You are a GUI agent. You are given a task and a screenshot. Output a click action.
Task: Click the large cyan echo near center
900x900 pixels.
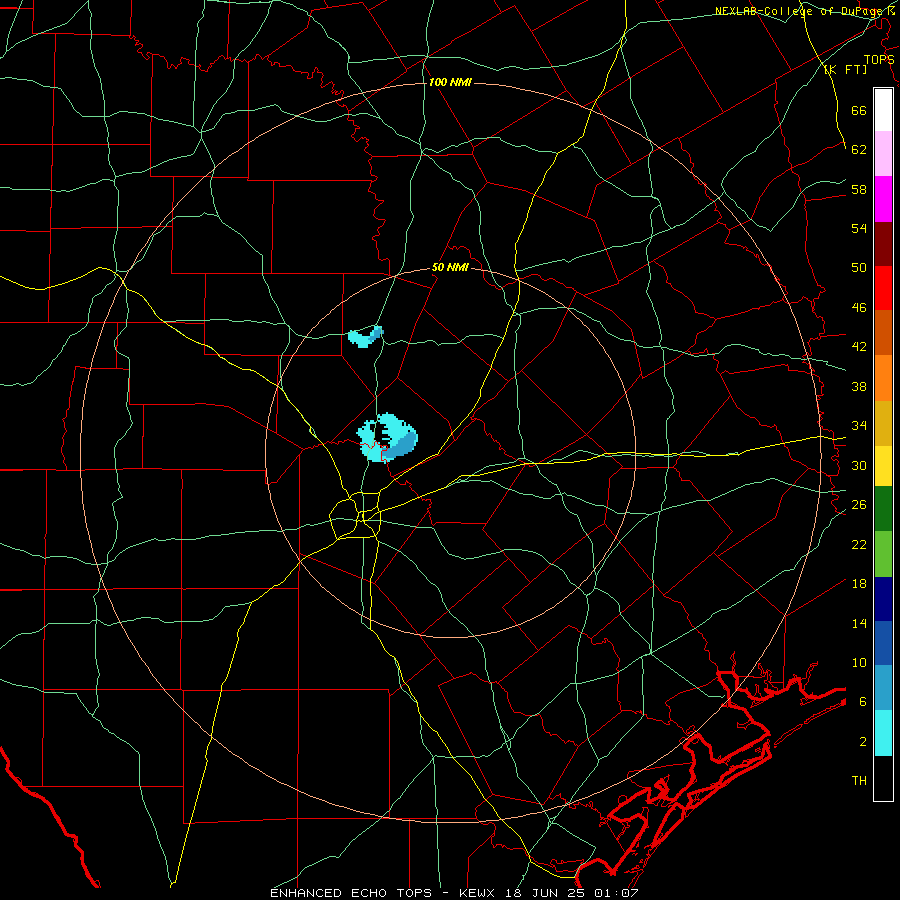[387, 437]
